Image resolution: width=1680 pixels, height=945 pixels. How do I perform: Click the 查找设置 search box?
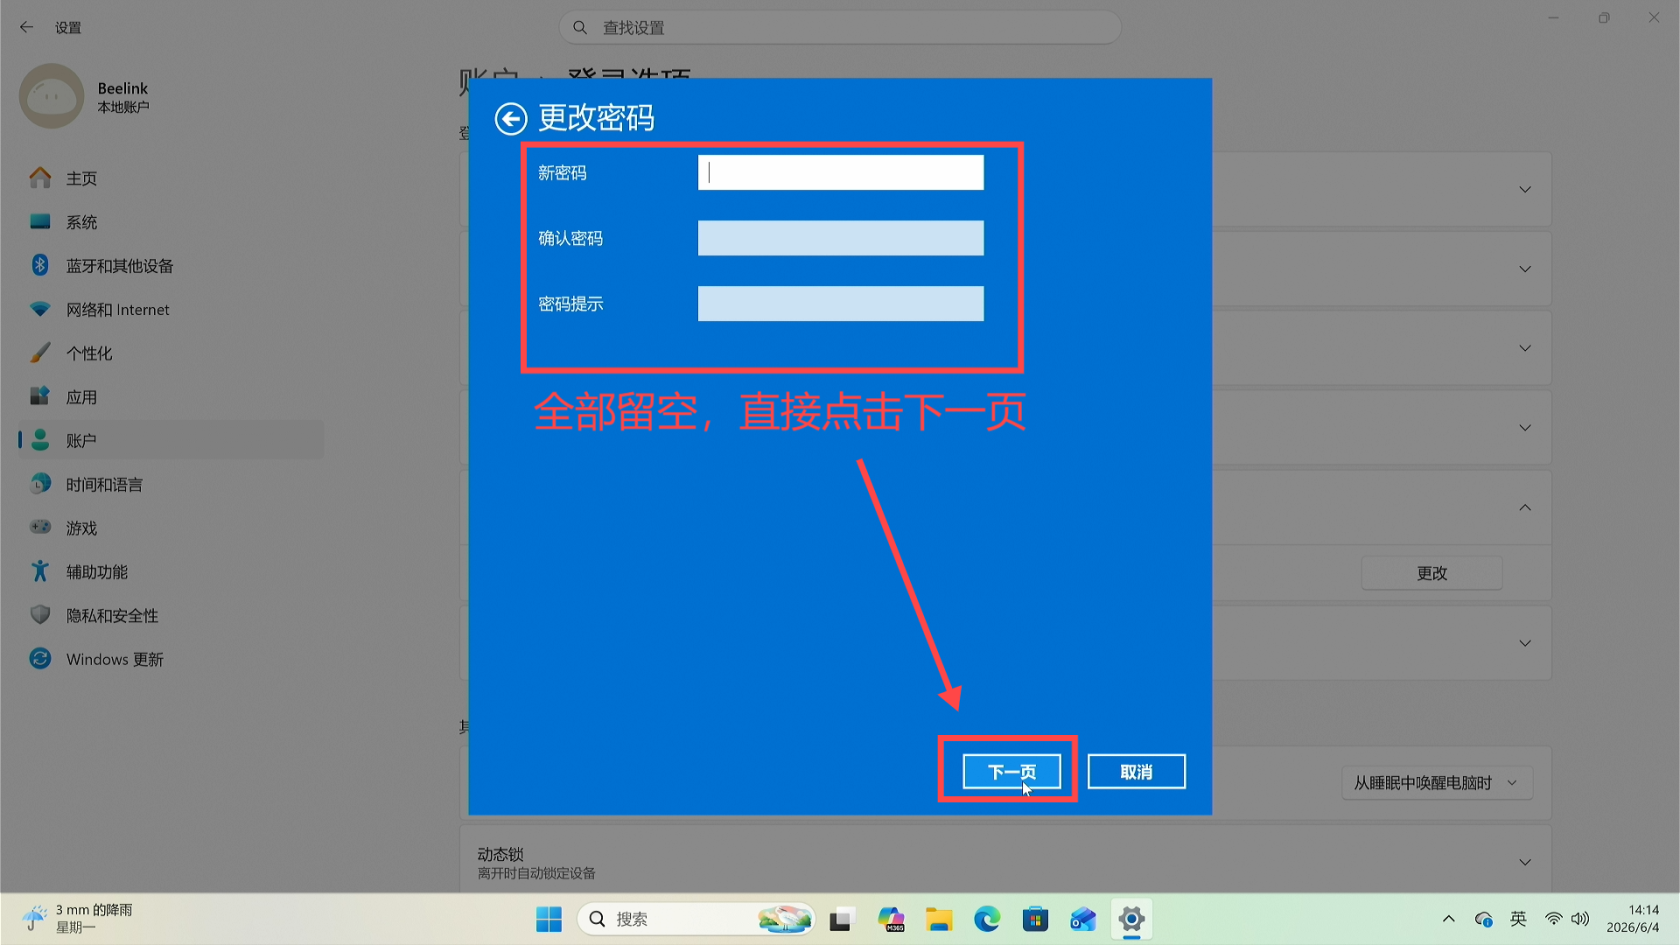coord(840,27)
